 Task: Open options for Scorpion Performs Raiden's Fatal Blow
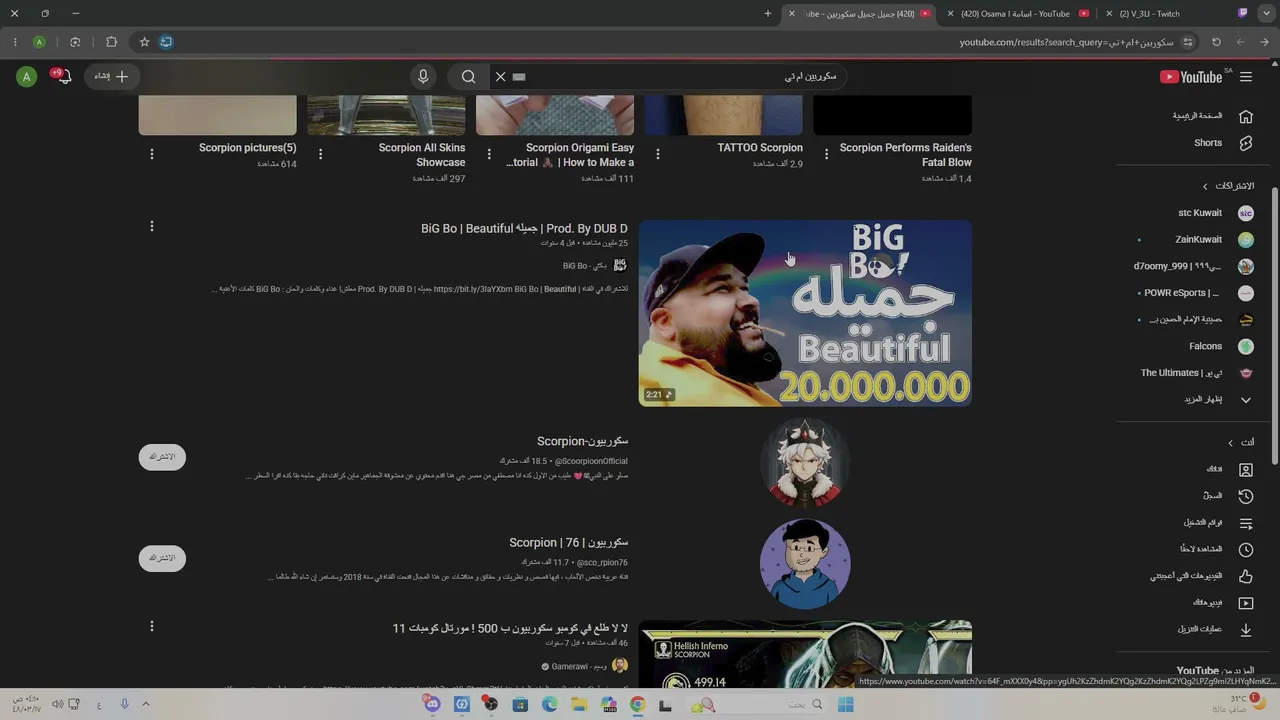[x=826, y=154]
